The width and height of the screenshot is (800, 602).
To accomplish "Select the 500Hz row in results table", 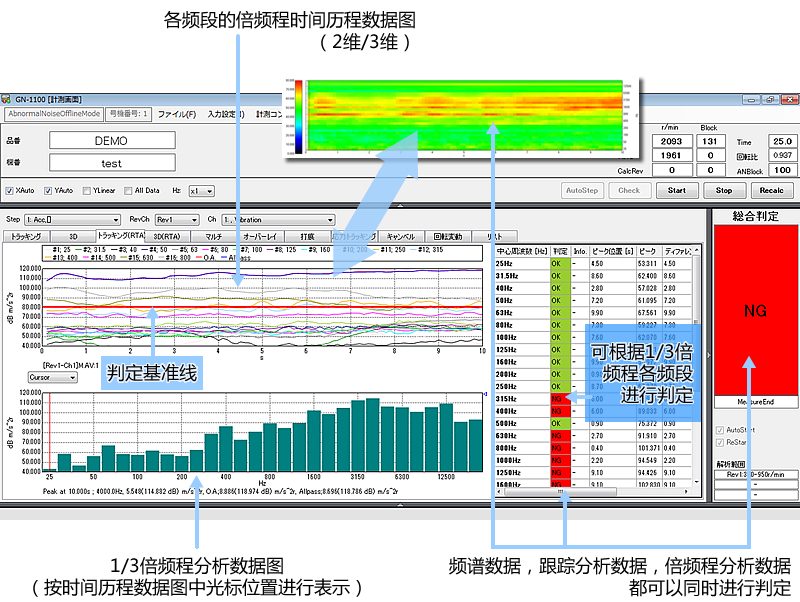I will point(593,423).
